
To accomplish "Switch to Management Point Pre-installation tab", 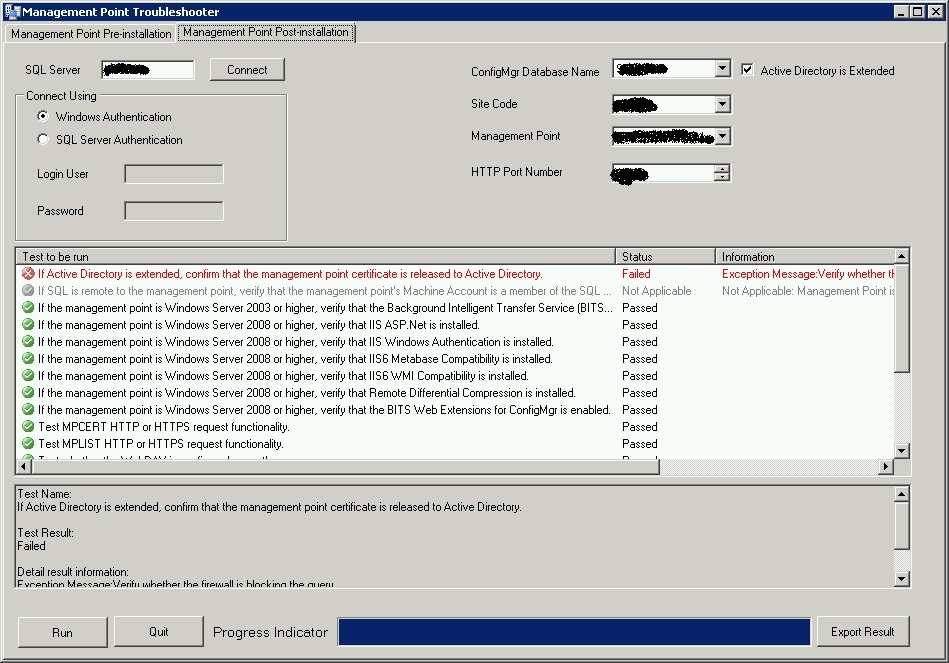I will click(91, 34).
